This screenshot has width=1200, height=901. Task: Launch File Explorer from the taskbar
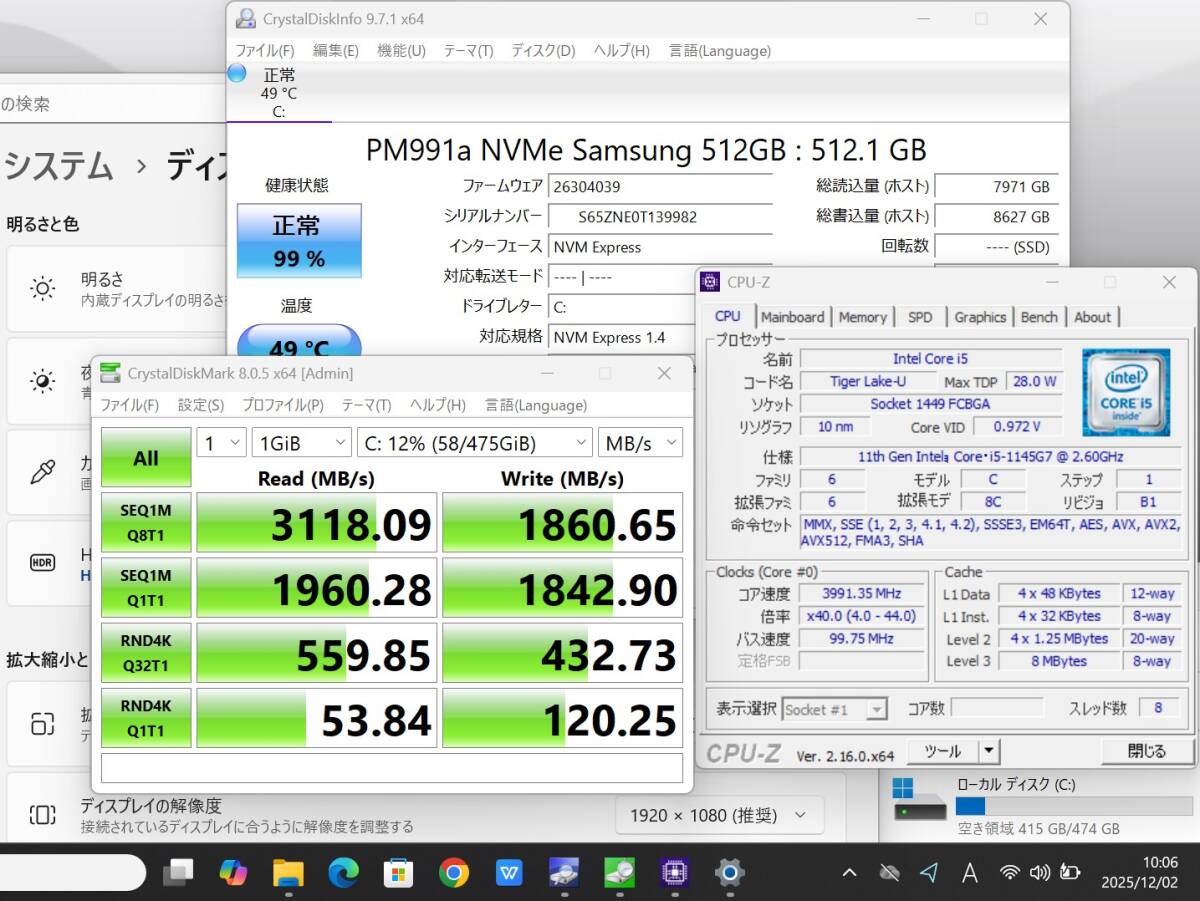(x=288, y=872)
